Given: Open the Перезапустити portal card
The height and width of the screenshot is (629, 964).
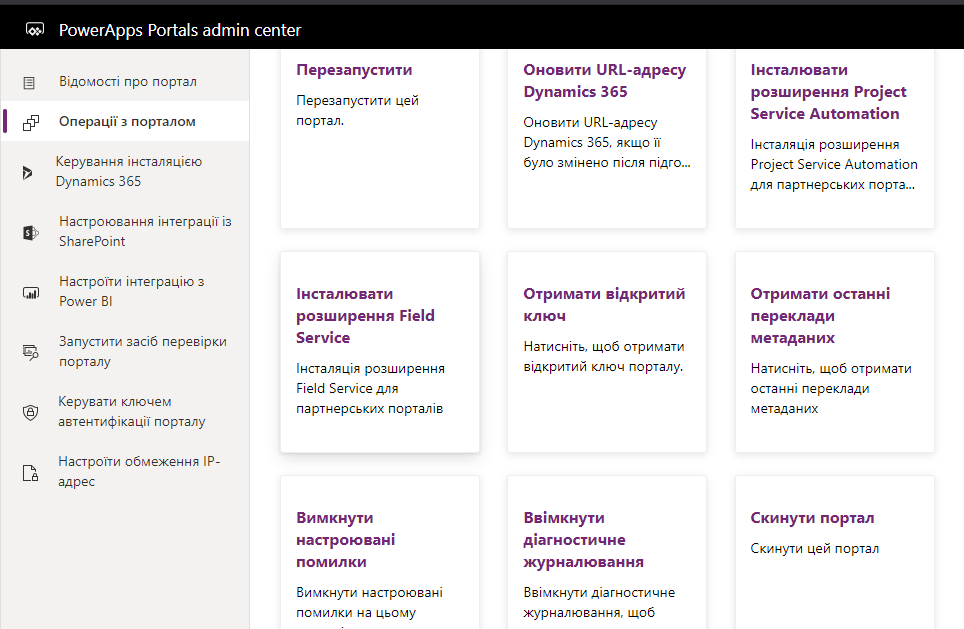Looking at the screenshot, I should click(x=379, y=138).
